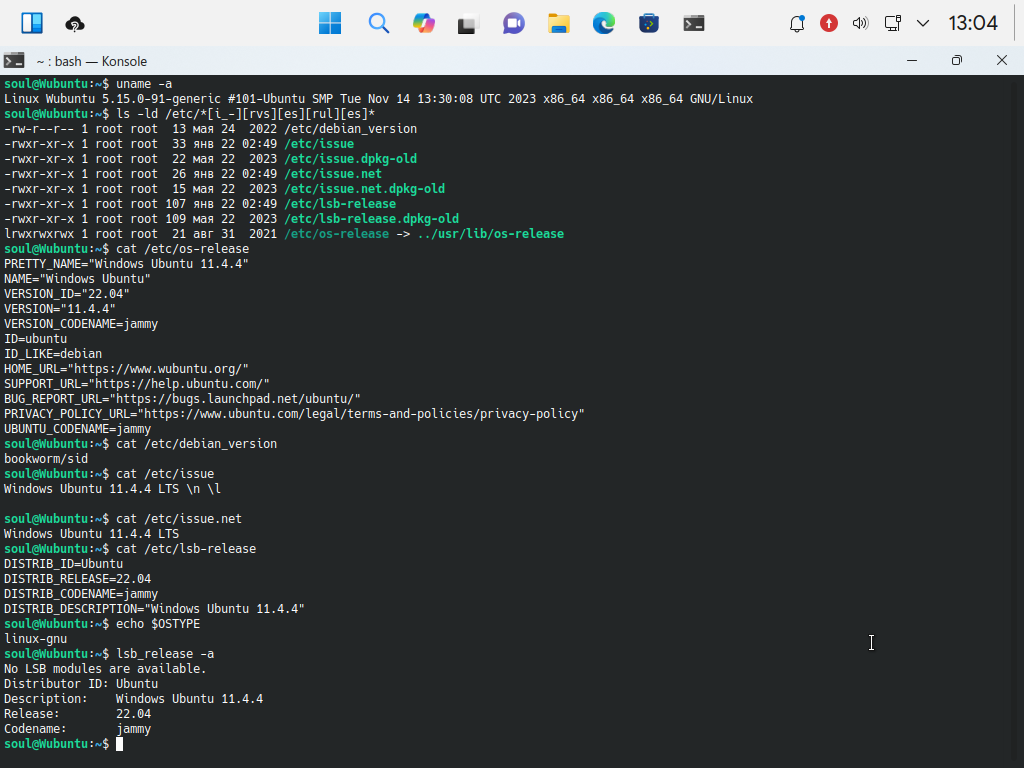Click the 'VERSION_ID="22.04"' line
Viewport: 1024px width, 768px height.
point(67,294)
